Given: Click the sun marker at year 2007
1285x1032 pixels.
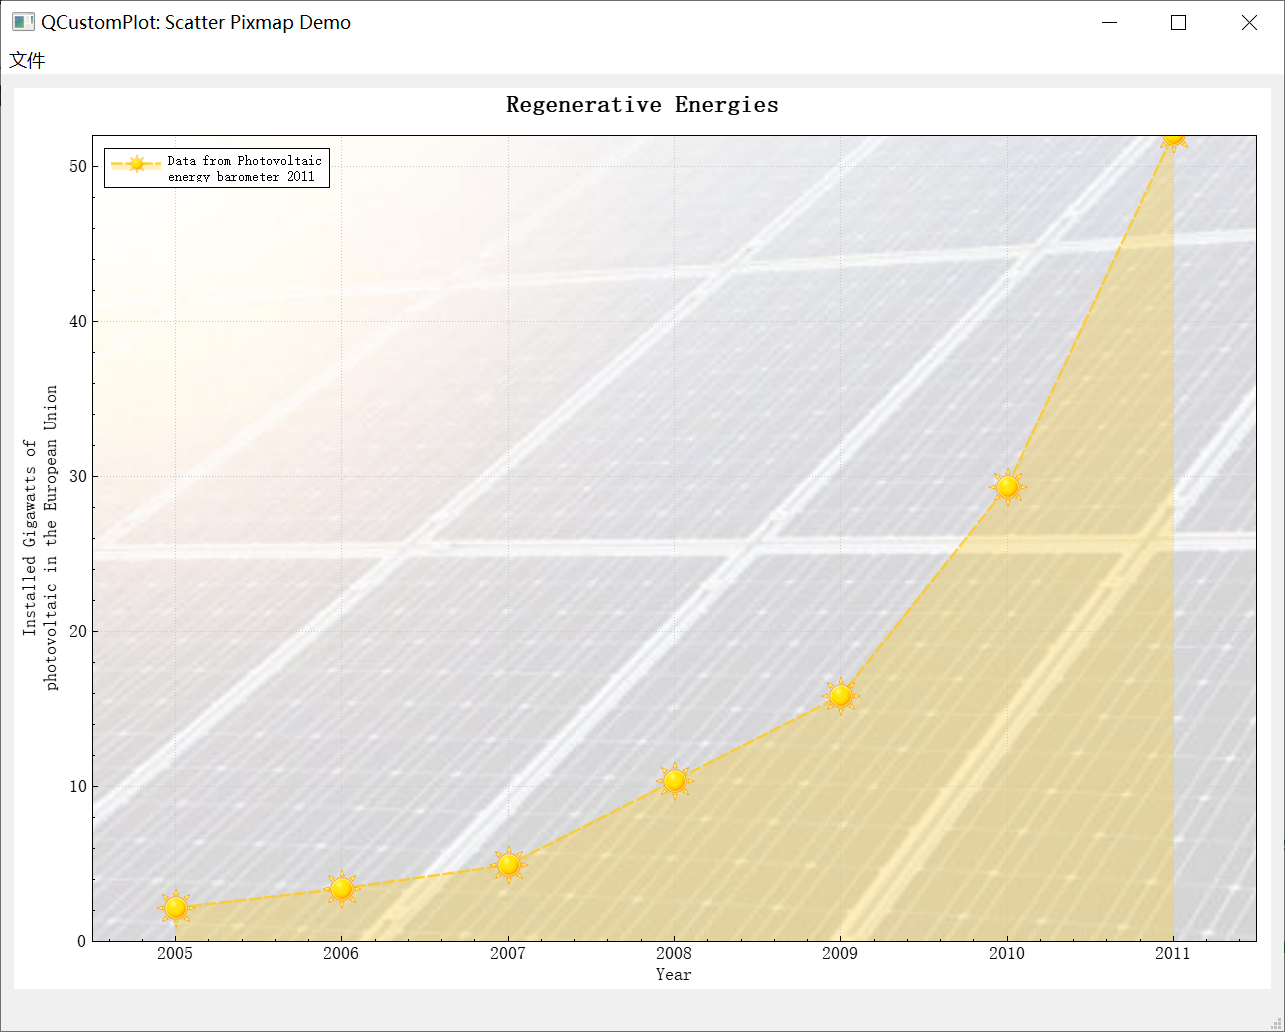Looking at the screenshot, I should pos(508,864).
